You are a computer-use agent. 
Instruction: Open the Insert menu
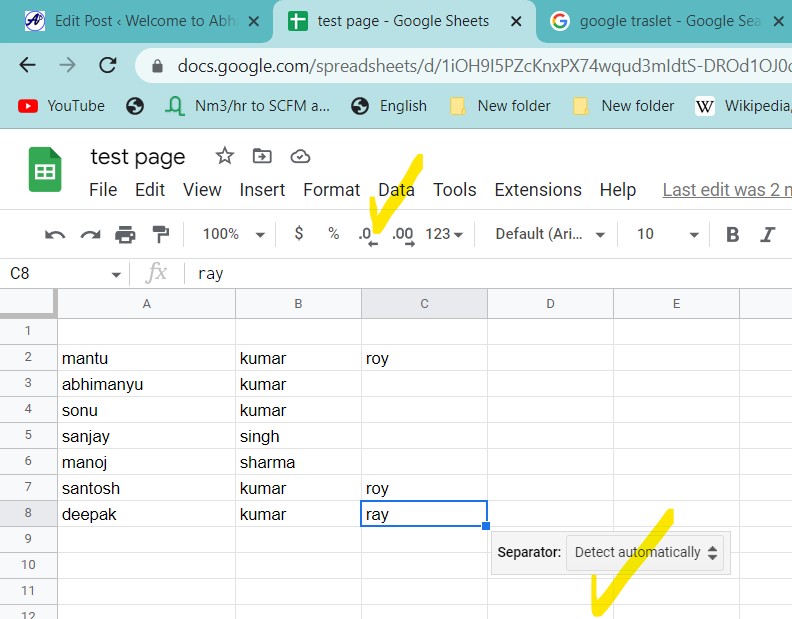262,190
